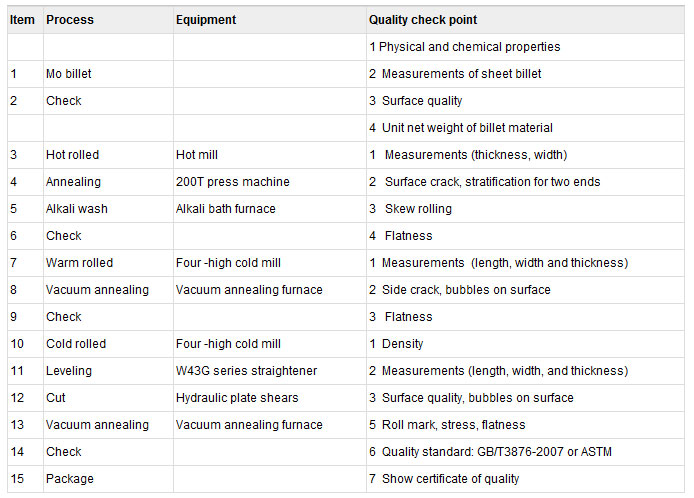694x498 pixels.
Task: Click the Cold rolled process cell
Action: [x=108, y=344]
